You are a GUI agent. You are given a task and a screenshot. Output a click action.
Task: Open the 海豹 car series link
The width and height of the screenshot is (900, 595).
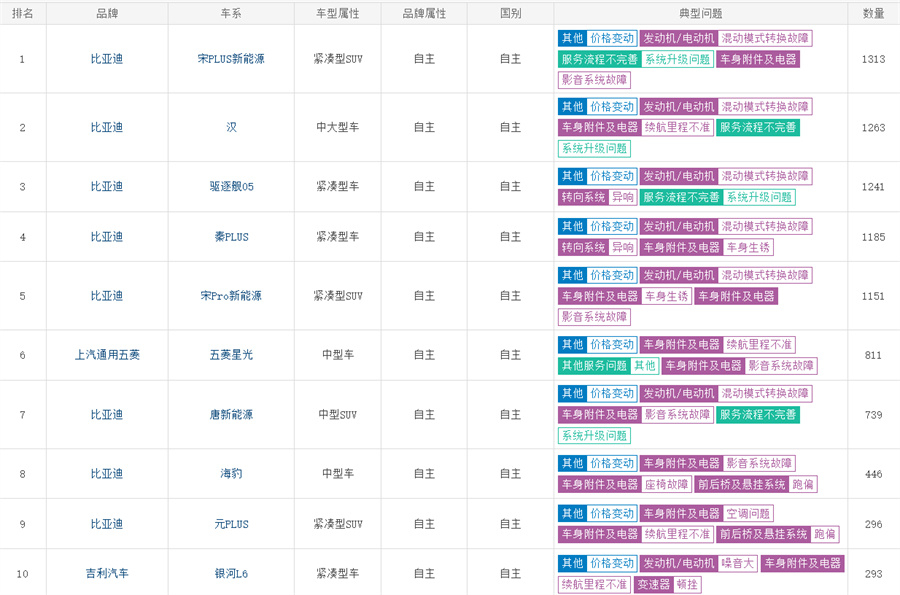coord(231,473)
